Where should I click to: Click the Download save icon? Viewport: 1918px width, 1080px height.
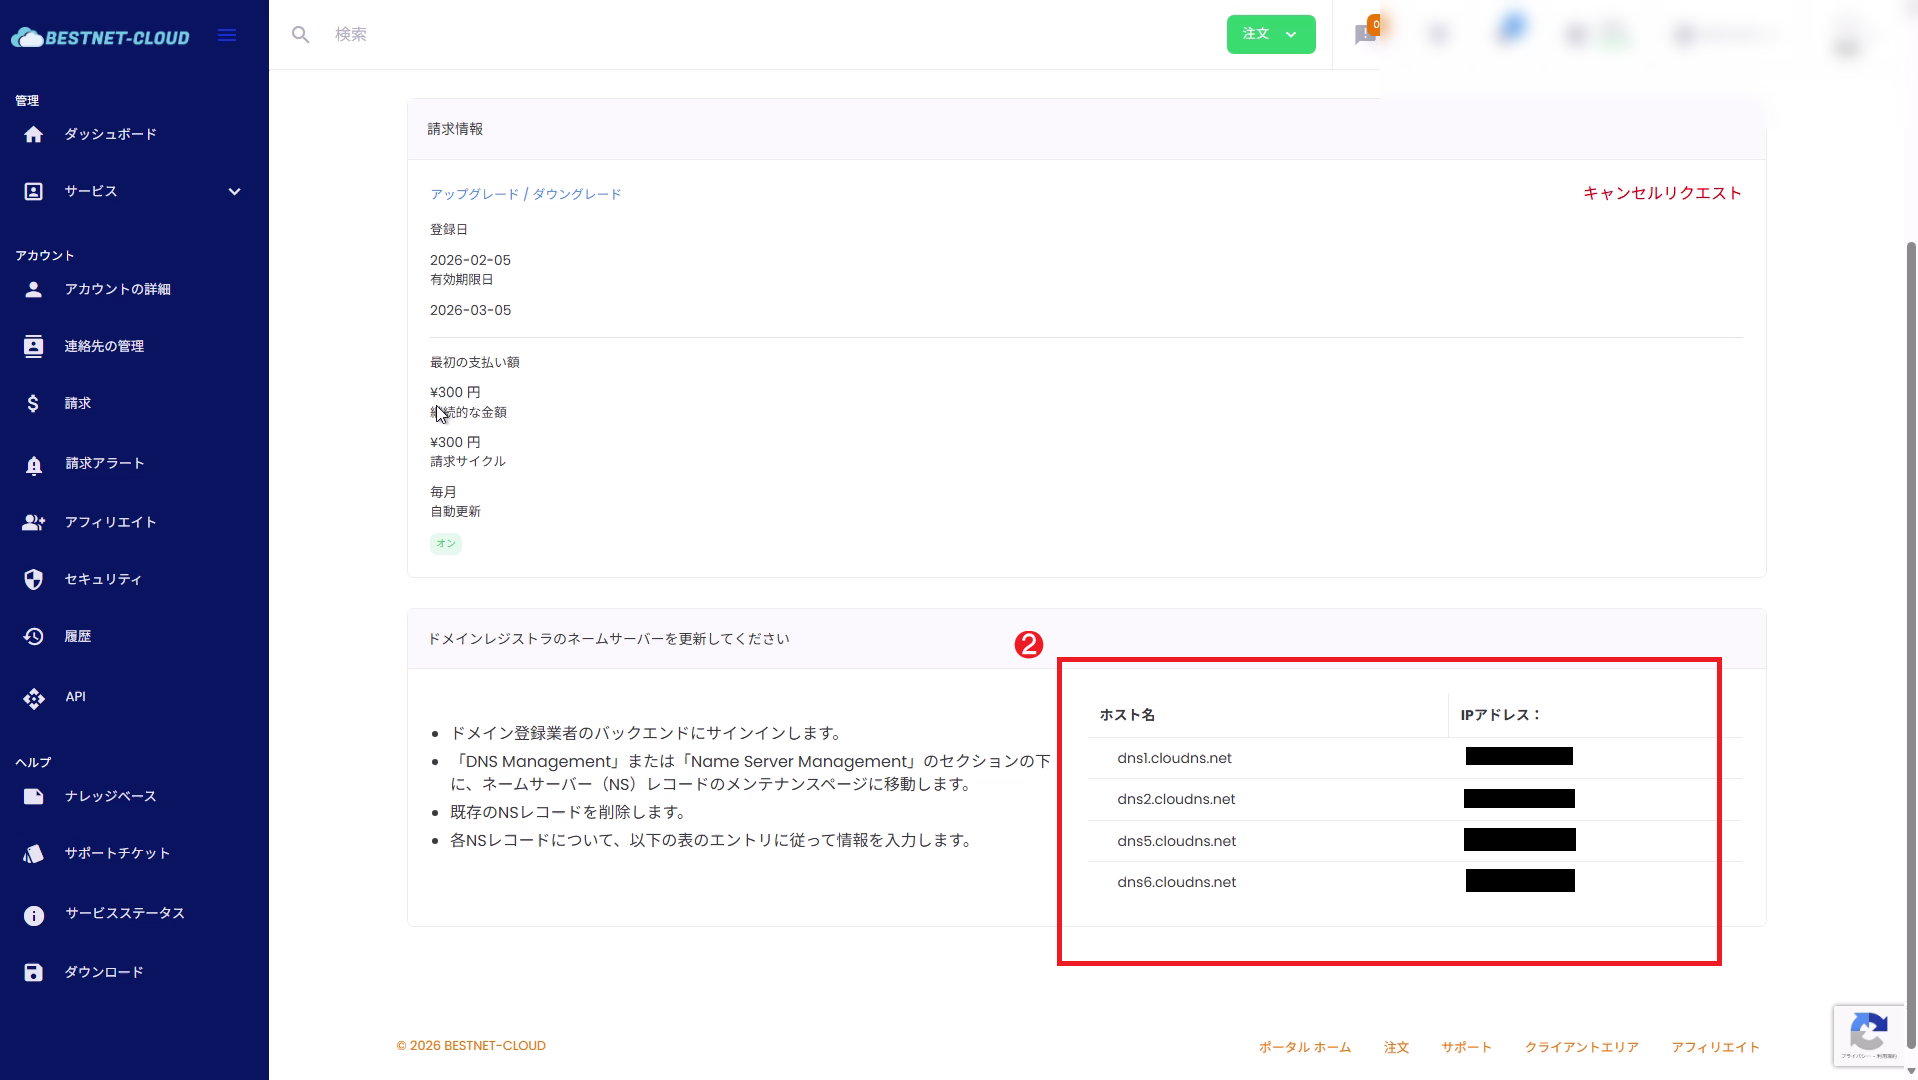tap(34, 973)
